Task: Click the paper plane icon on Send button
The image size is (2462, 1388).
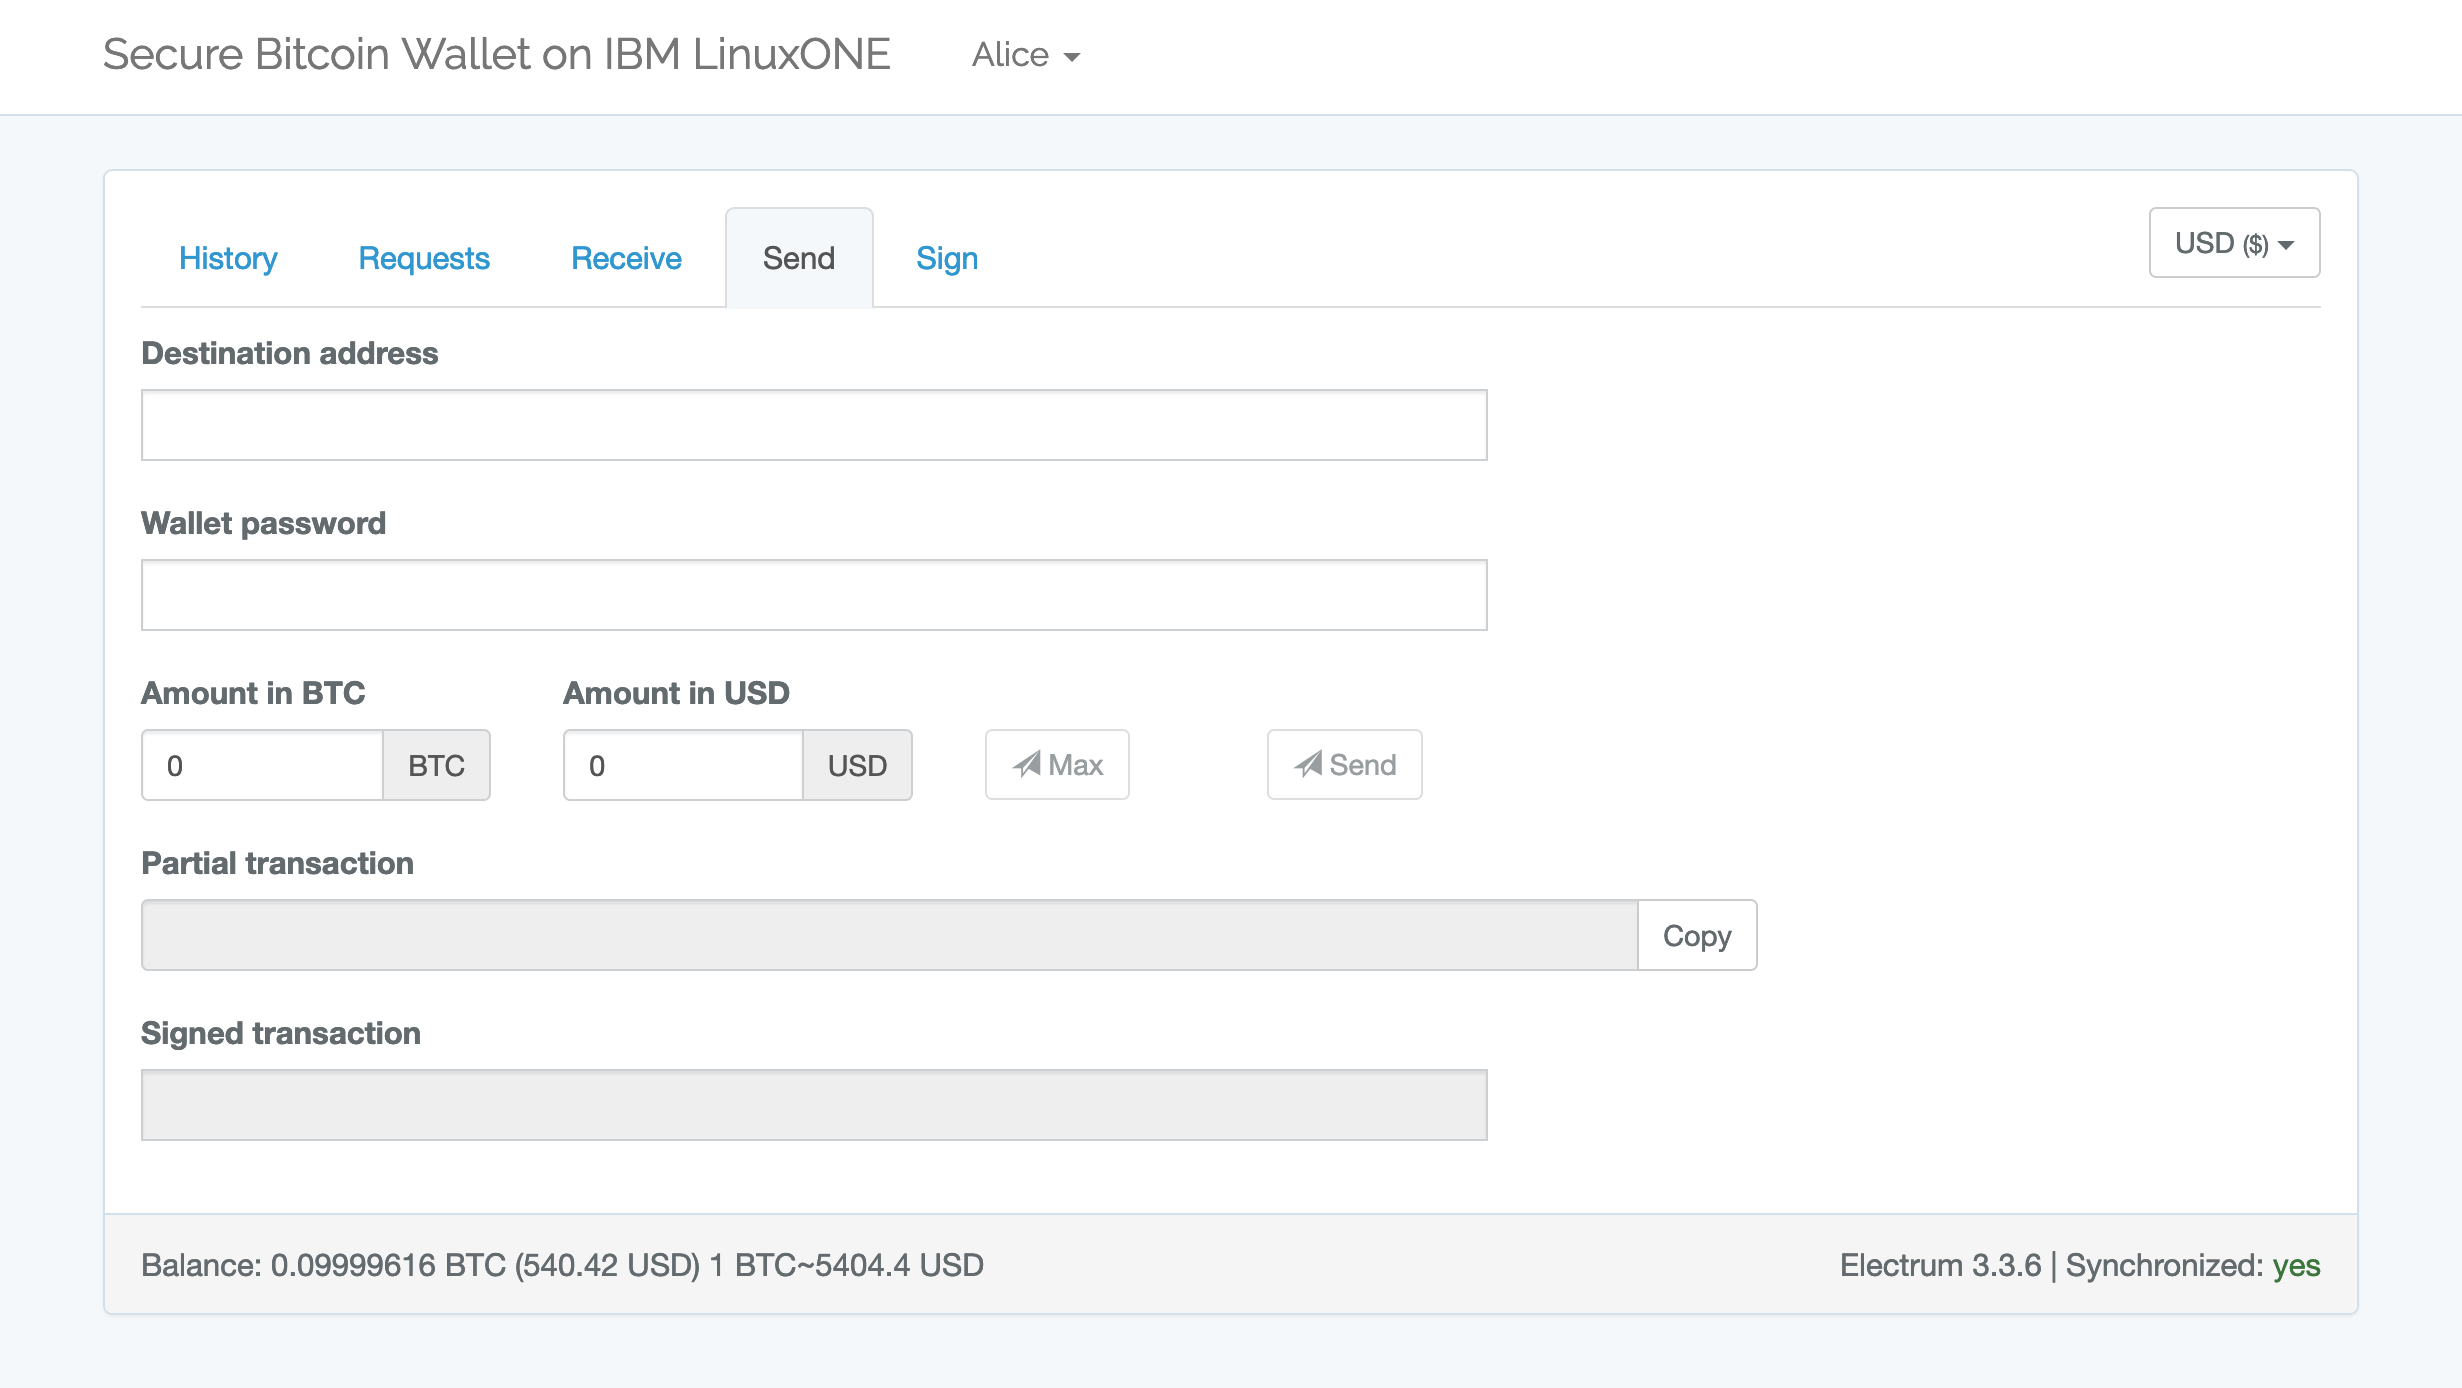Action: [1308, 765]
